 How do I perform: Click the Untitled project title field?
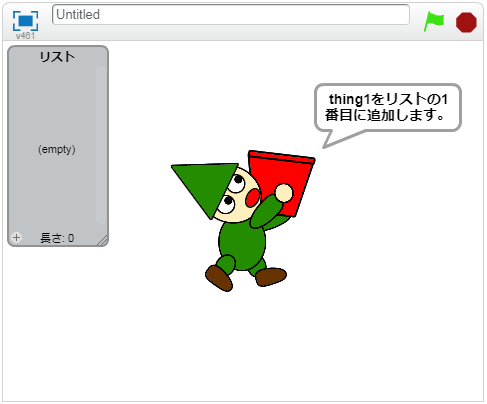231,15
